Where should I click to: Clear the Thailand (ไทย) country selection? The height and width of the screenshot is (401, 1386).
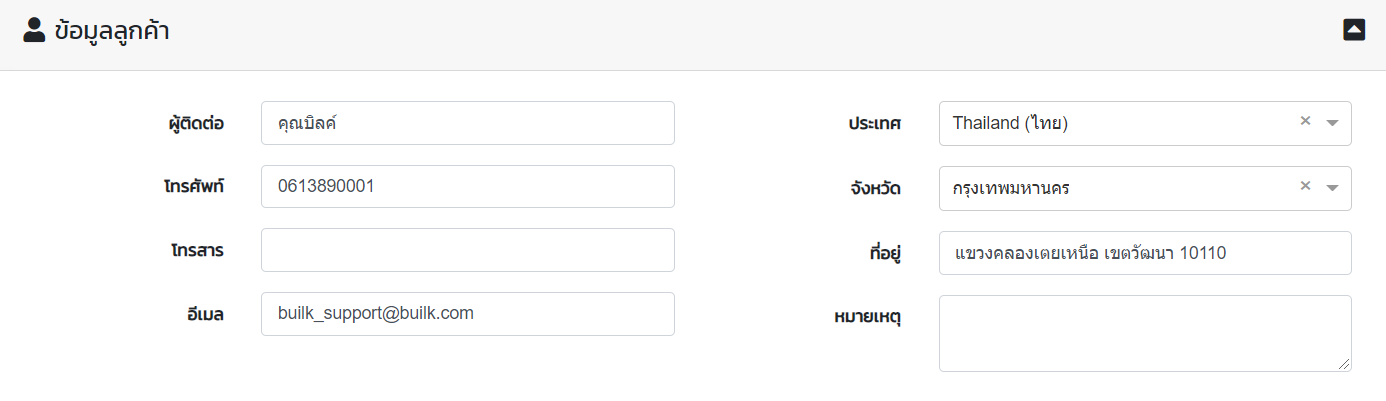click(x=1305, y=121)
